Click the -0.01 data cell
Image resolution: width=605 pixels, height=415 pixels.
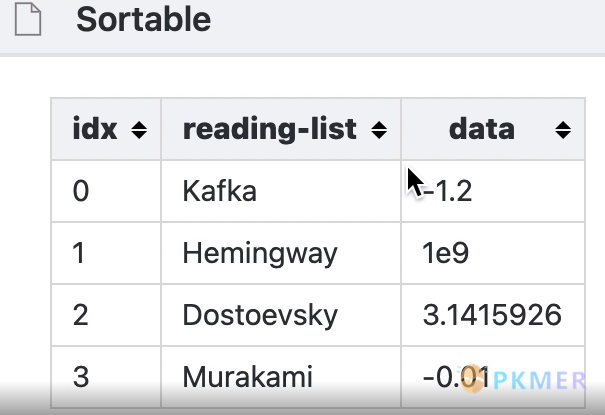click(493, 377)
